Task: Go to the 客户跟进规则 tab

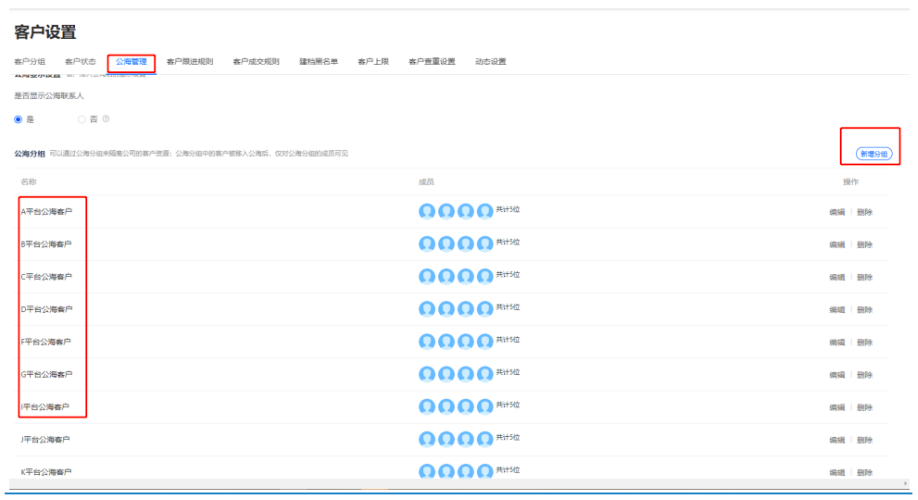Action: coord(190,61)
